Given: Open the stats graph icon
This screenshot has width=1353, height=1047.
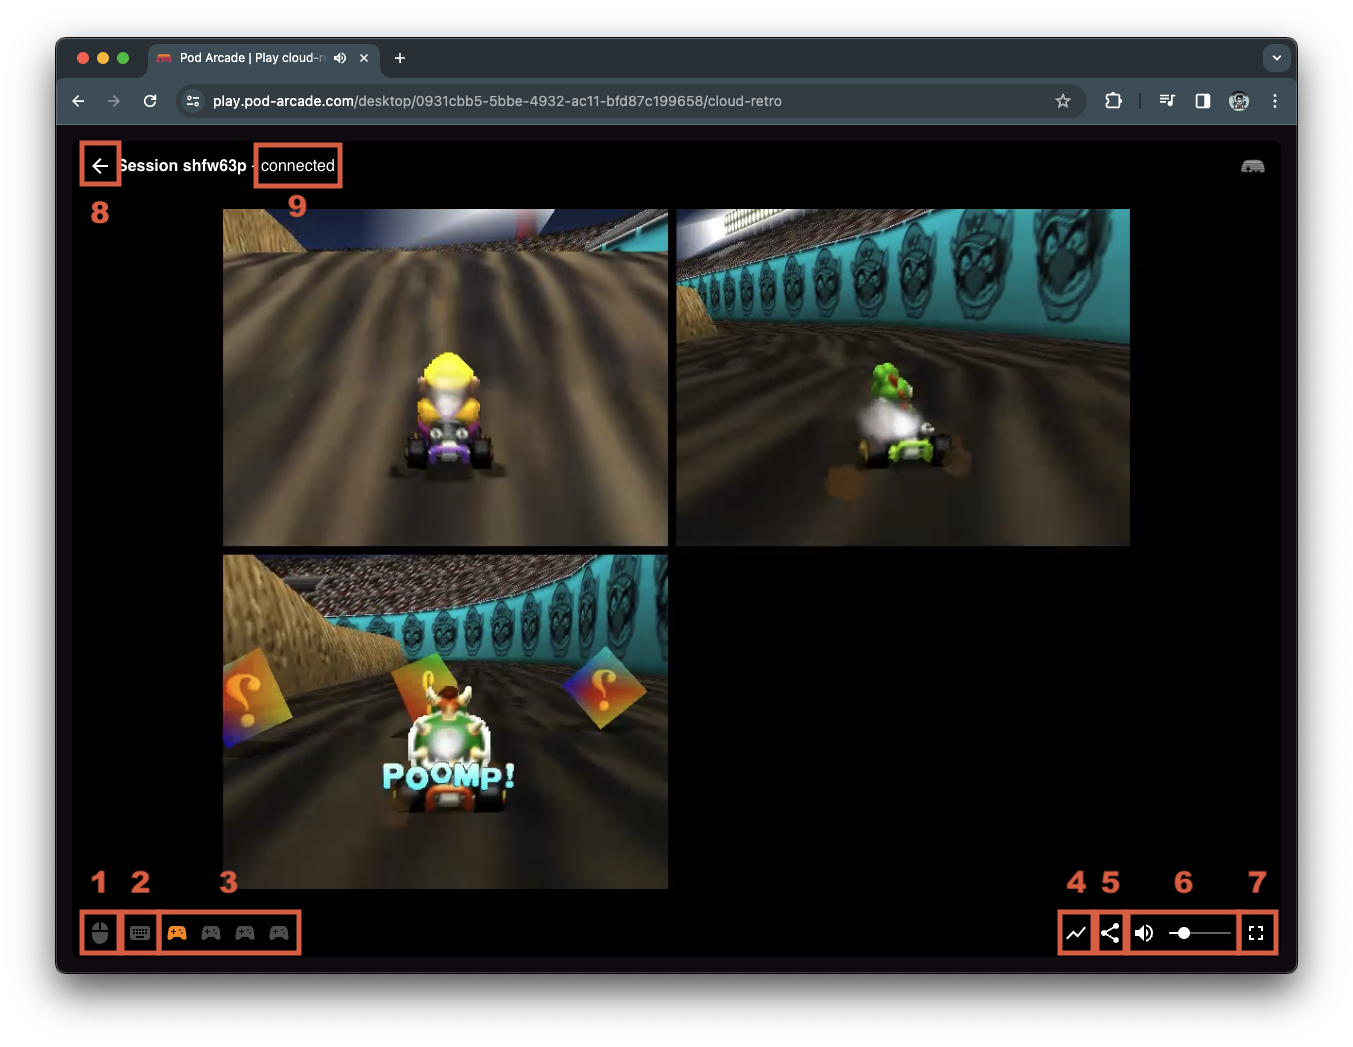Looking at the screenshot, I should pyautogui.click(x=1076, y=933).
